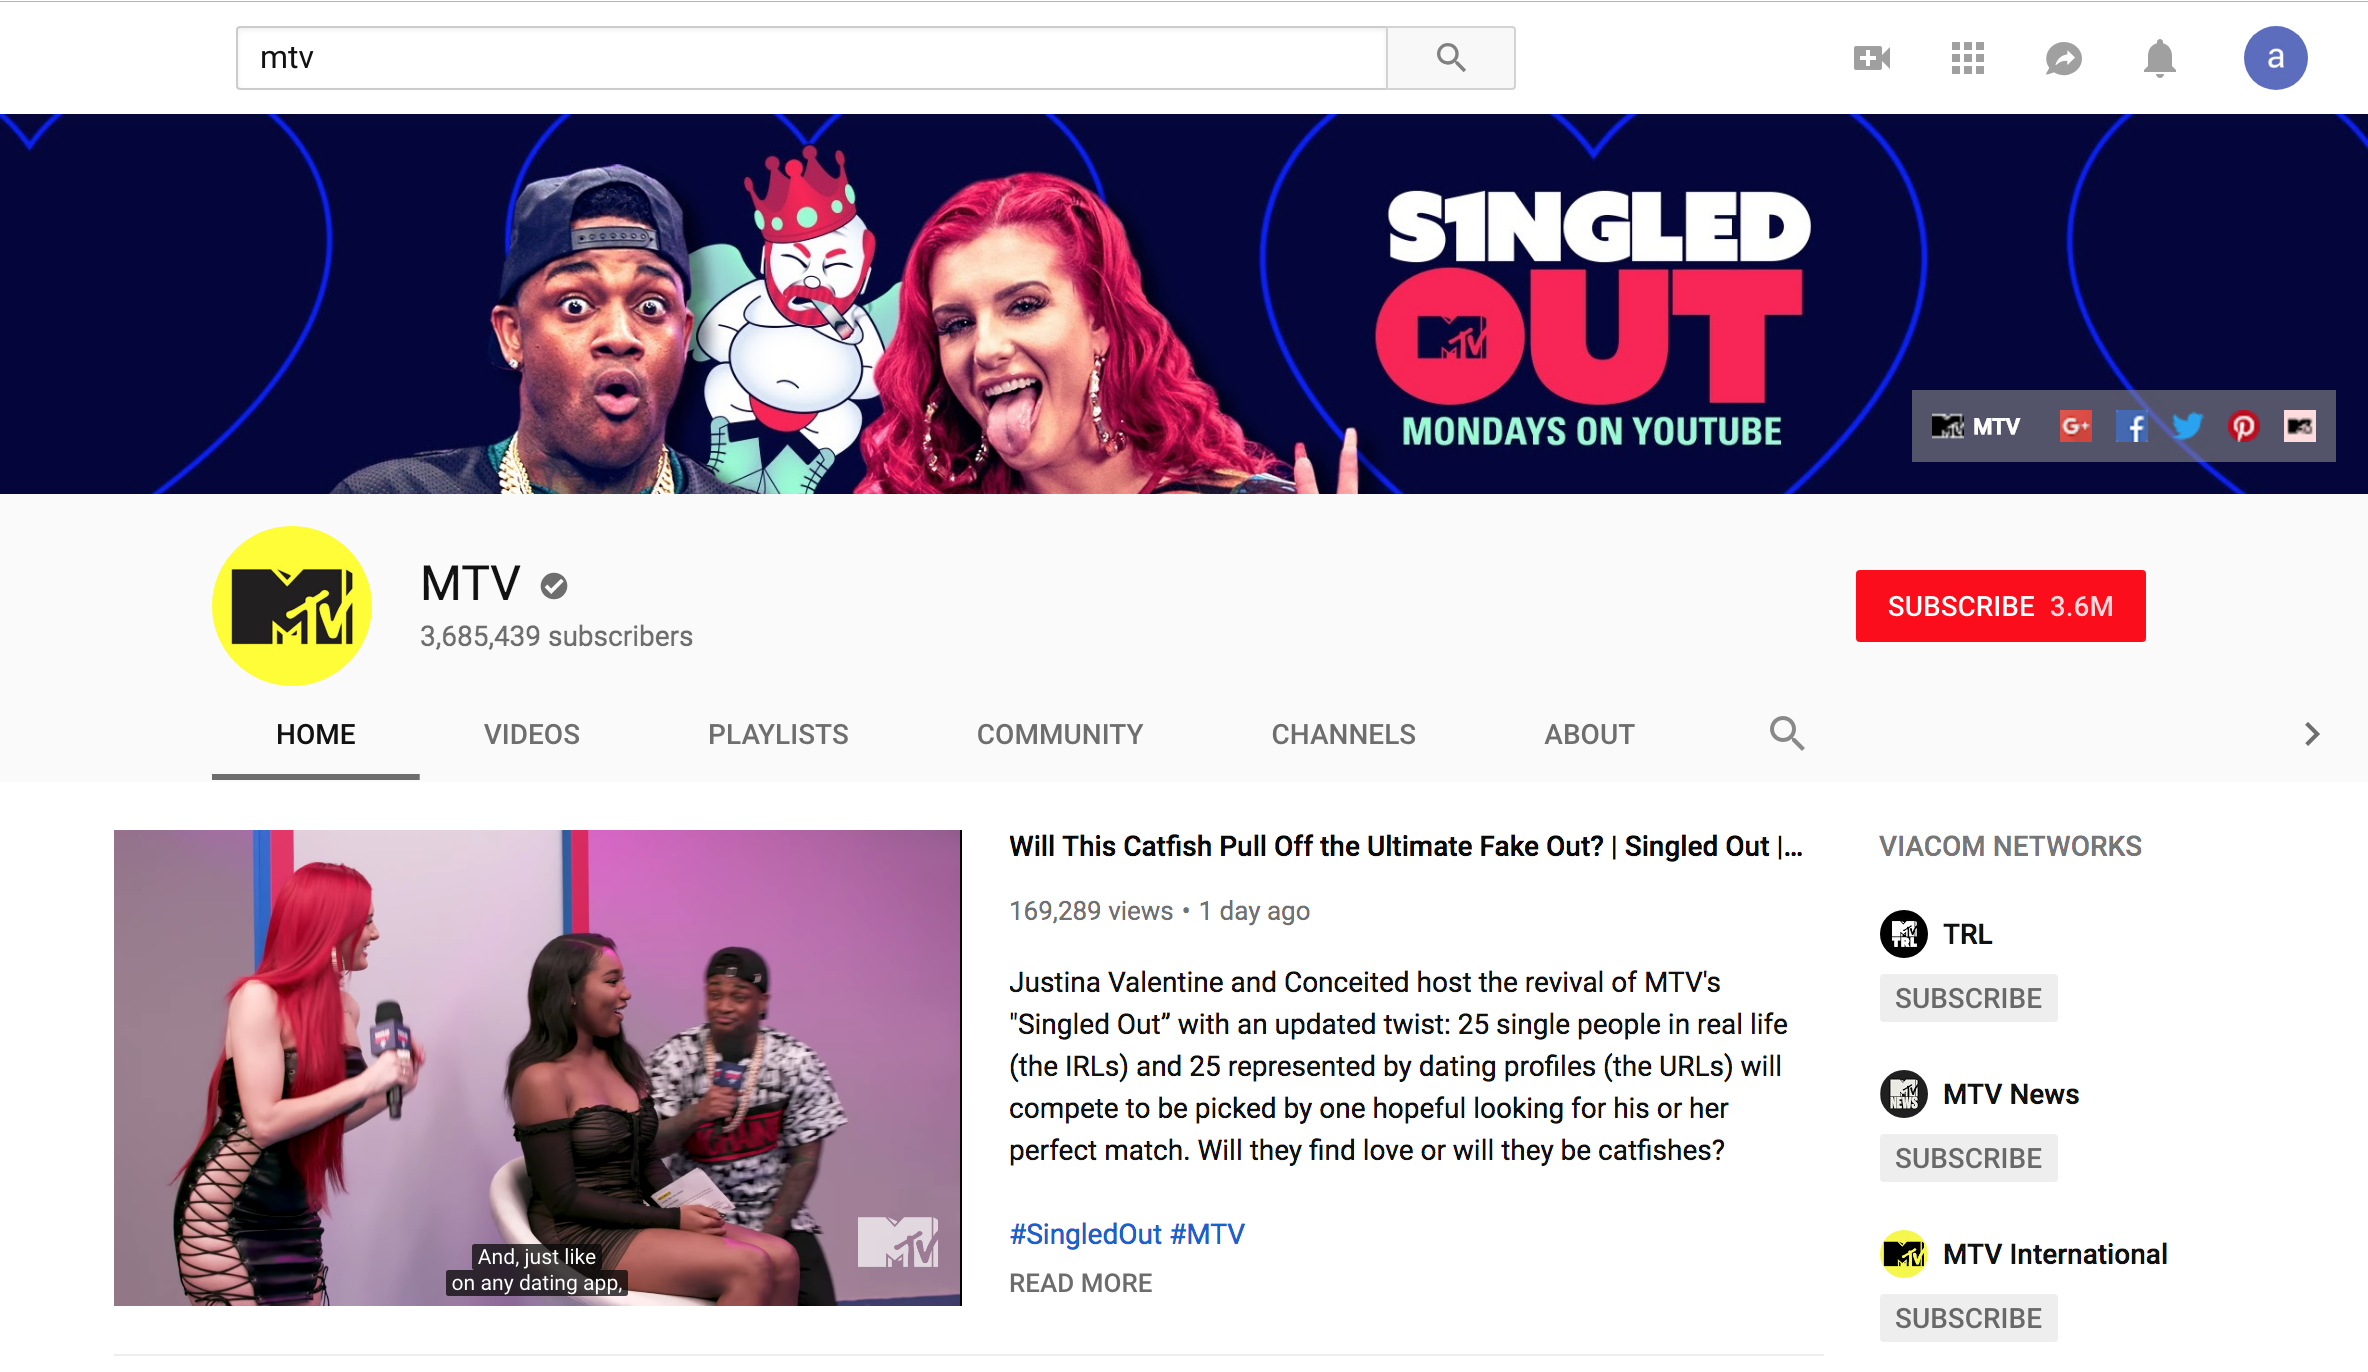Expand more tabs with right chevron

click(2311, 734)
